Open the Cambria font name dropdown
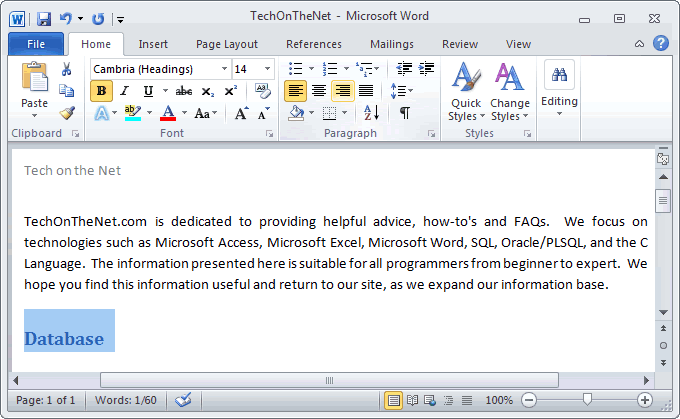Viewport: 680px width, 419px height. point(224,69)
